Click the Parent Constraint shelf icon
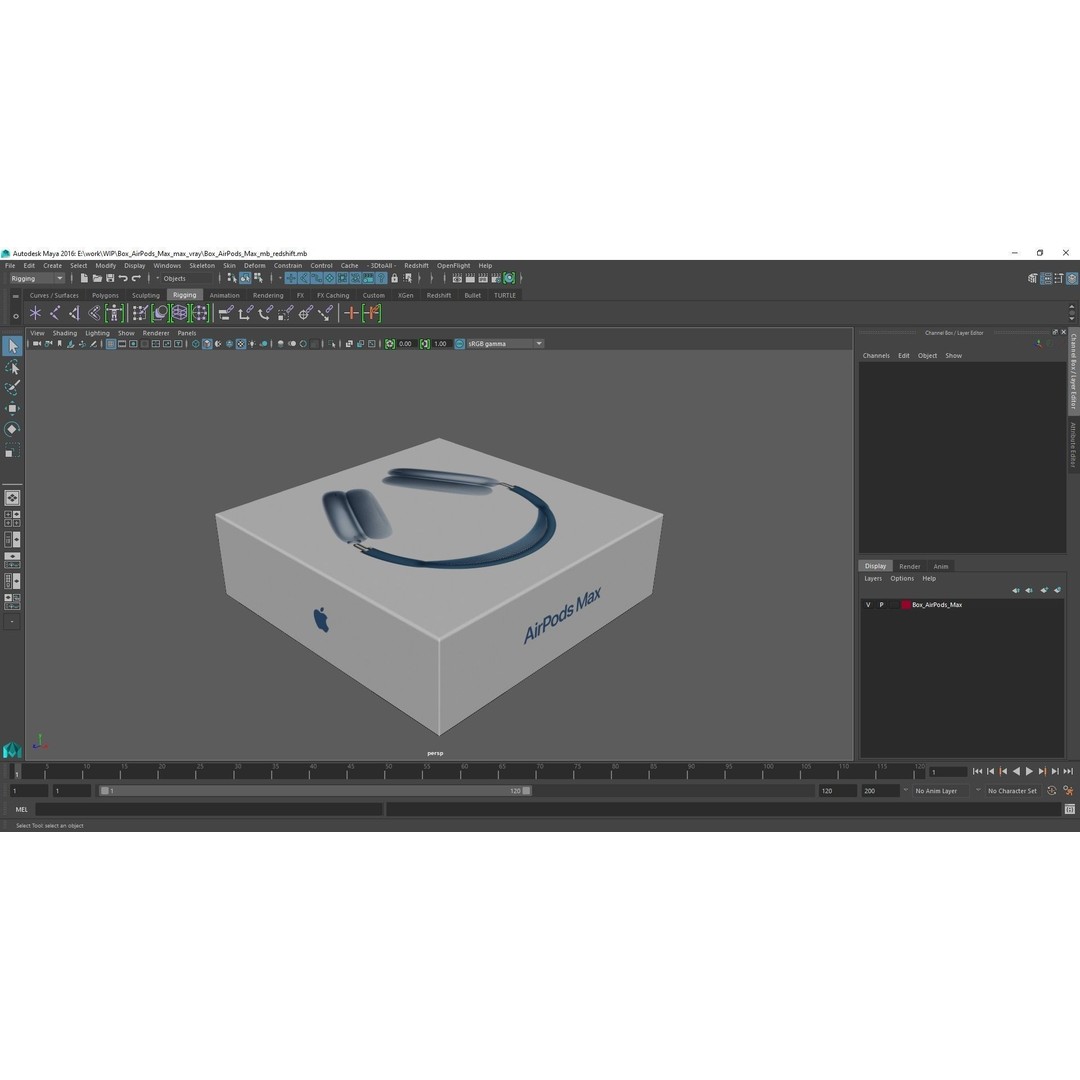Viewport: 1080px width, 1080px height. tap(226, 313)
